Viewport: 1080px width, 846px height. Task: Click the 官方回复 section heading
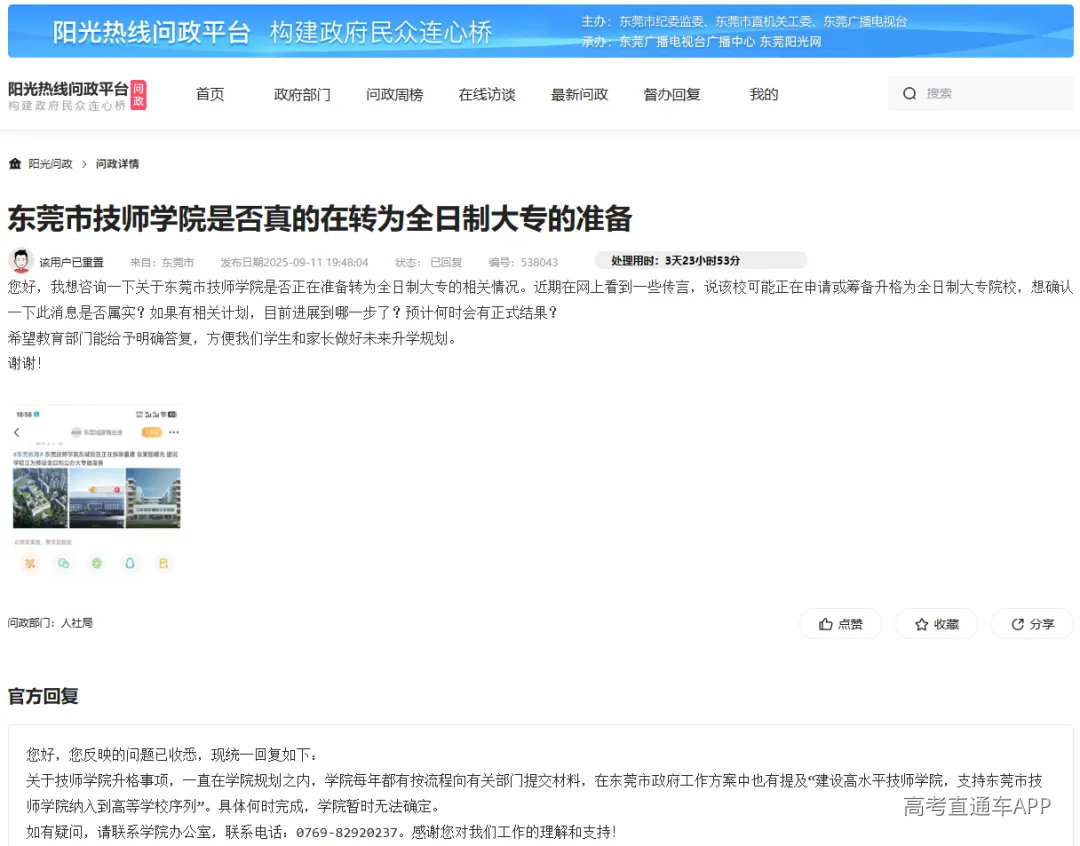(43, 697)
